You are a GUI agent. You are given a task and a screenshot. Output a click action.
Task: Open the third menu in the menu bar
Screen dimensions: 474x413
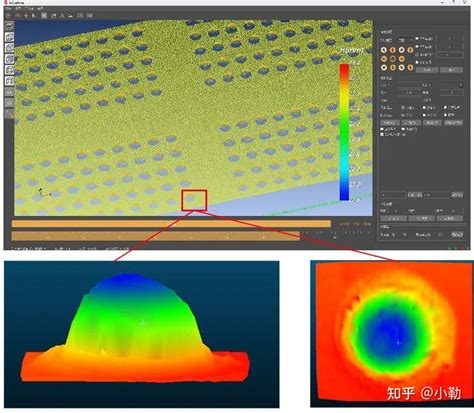29,8
